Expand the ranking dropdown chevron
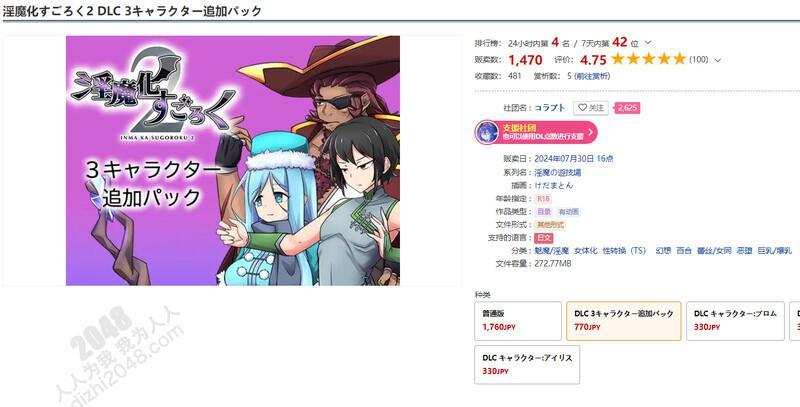Viewport: 800px width, 407px height. point(648,43)
